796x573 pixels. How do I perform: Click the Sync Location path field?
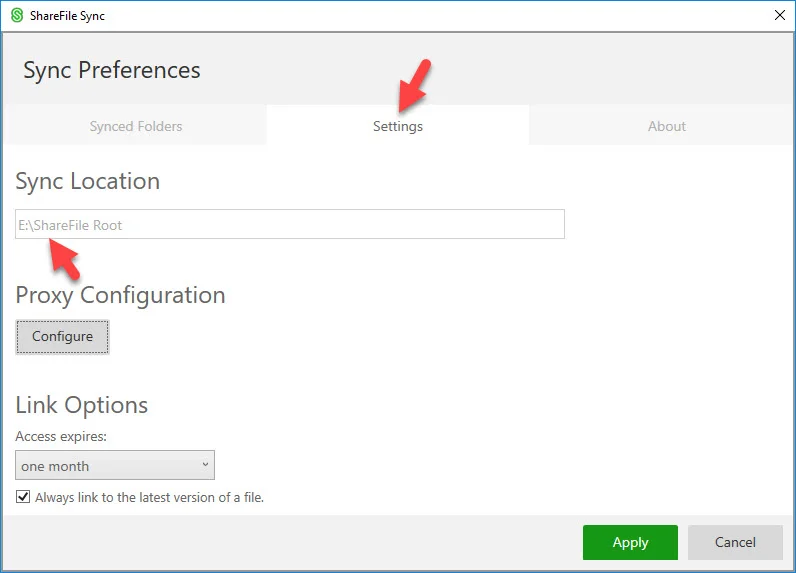[x=290, y=224]
